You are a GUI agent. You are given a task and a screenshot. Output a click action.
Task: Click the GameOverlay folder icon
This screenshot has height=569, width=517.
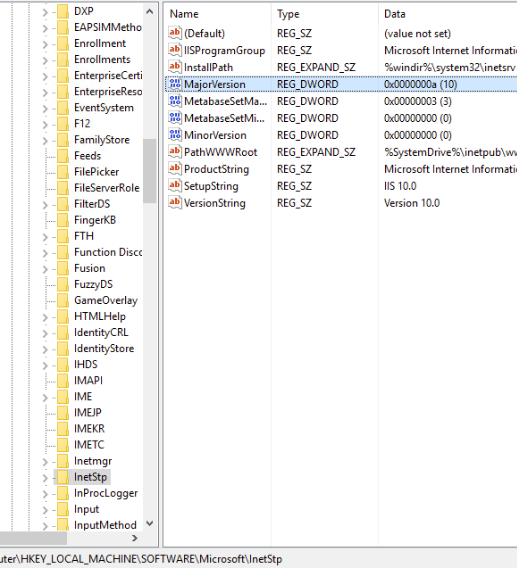coord(63,300)
